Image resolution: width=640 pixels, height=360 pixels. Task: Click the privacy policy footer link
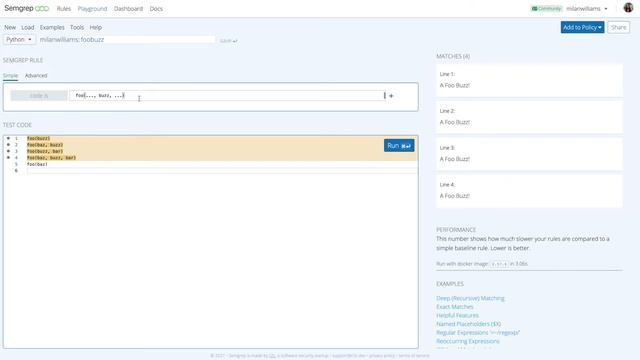pos(382,356)
